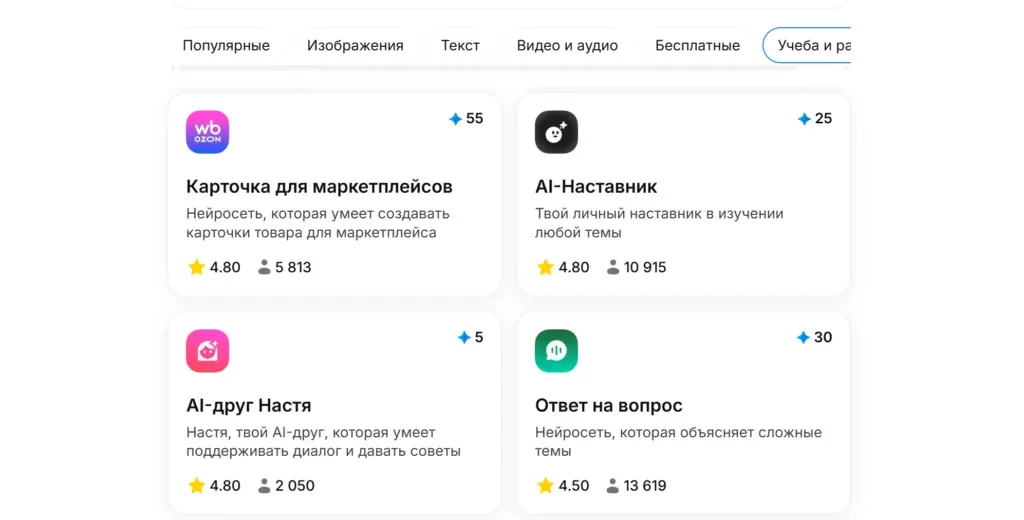Select the Учеба и ра... tab

pyautogui.click(x=807, y=46)
